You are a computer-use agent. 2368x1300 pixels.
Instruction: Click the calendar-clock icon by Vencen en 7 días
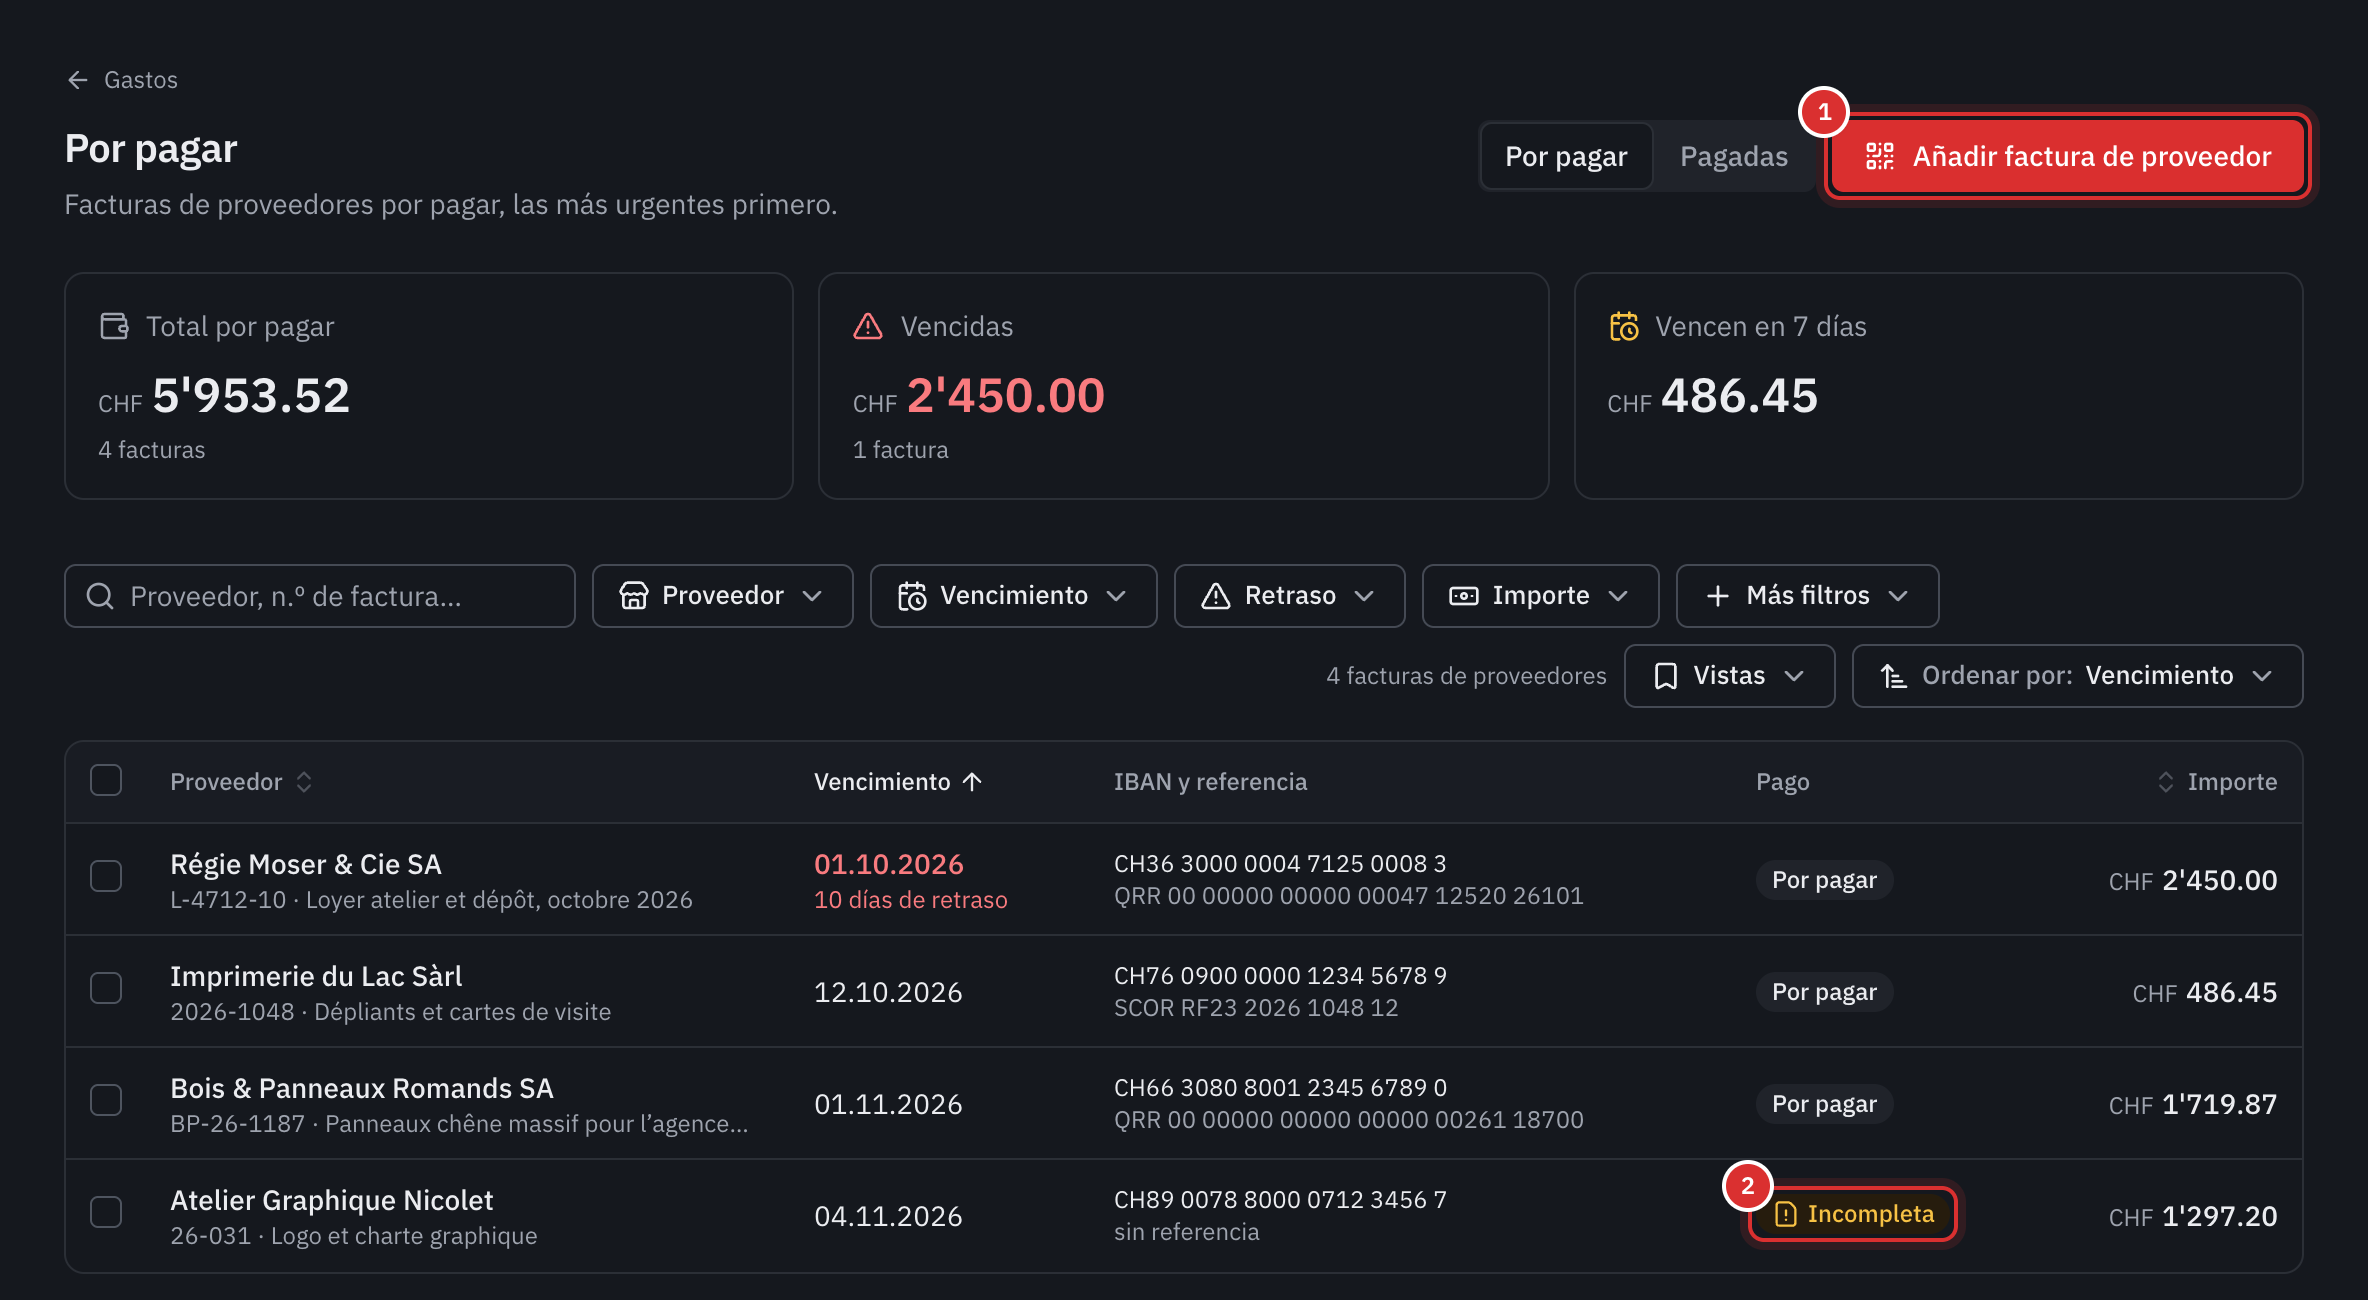point(1624,326)
